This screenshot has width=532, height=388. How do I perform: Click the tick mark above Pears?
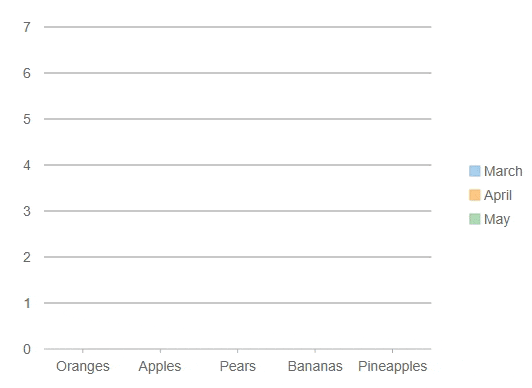click(x=238, y=351)
